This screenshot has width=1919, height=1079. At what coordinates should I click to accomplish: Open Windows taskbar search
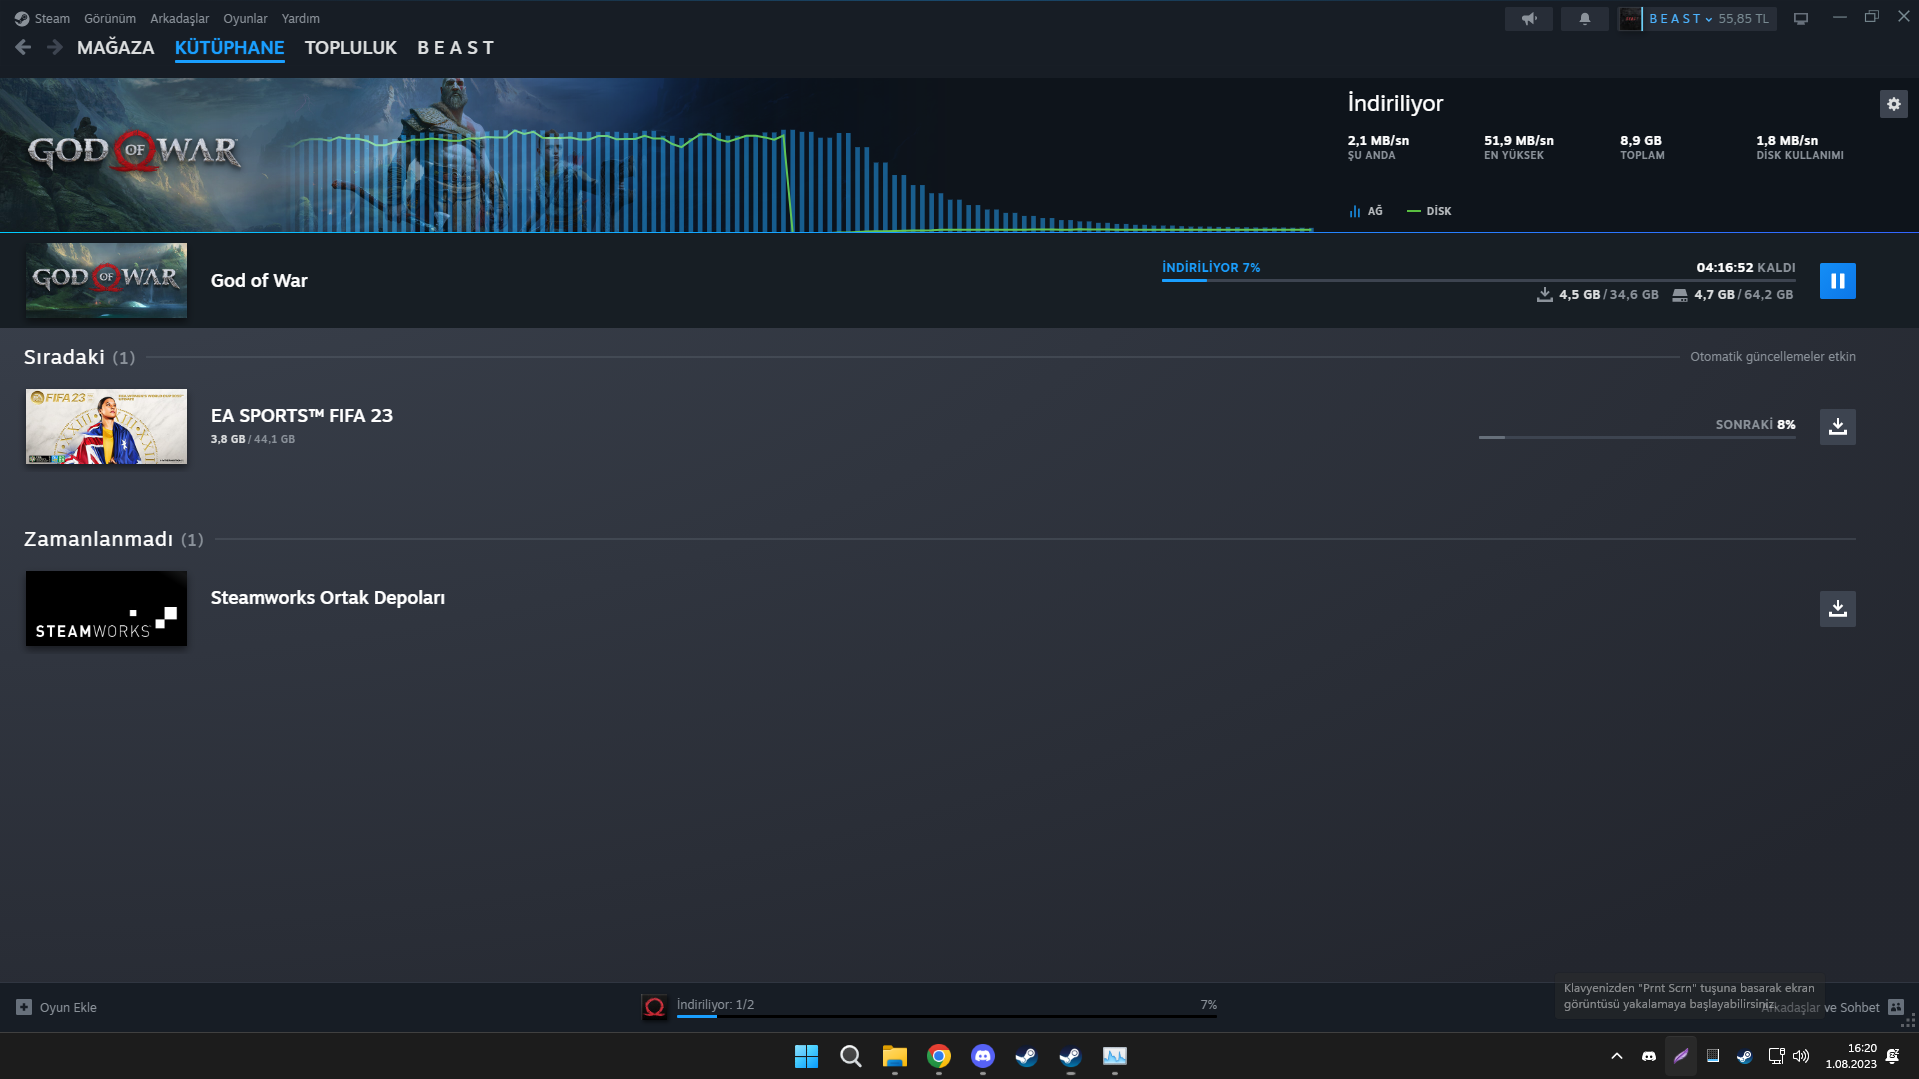(851, 1056)
